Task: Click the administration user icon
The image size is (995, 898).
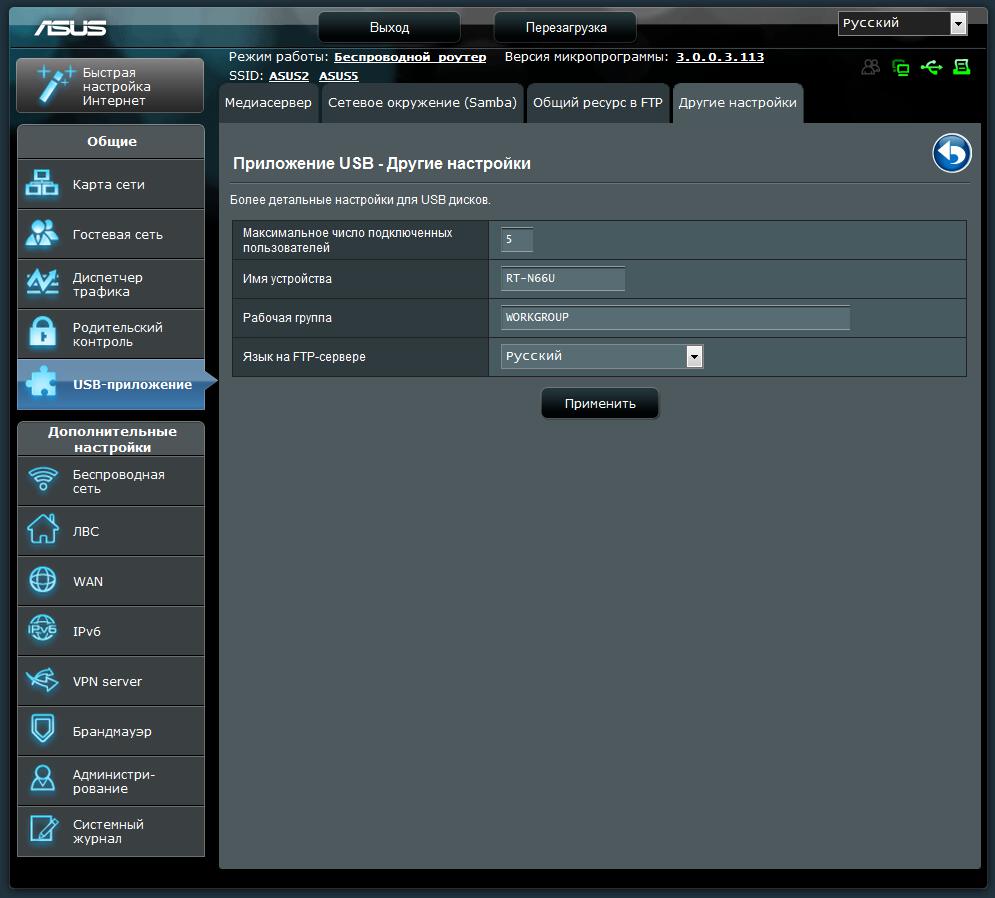Action: click(43, 779)
